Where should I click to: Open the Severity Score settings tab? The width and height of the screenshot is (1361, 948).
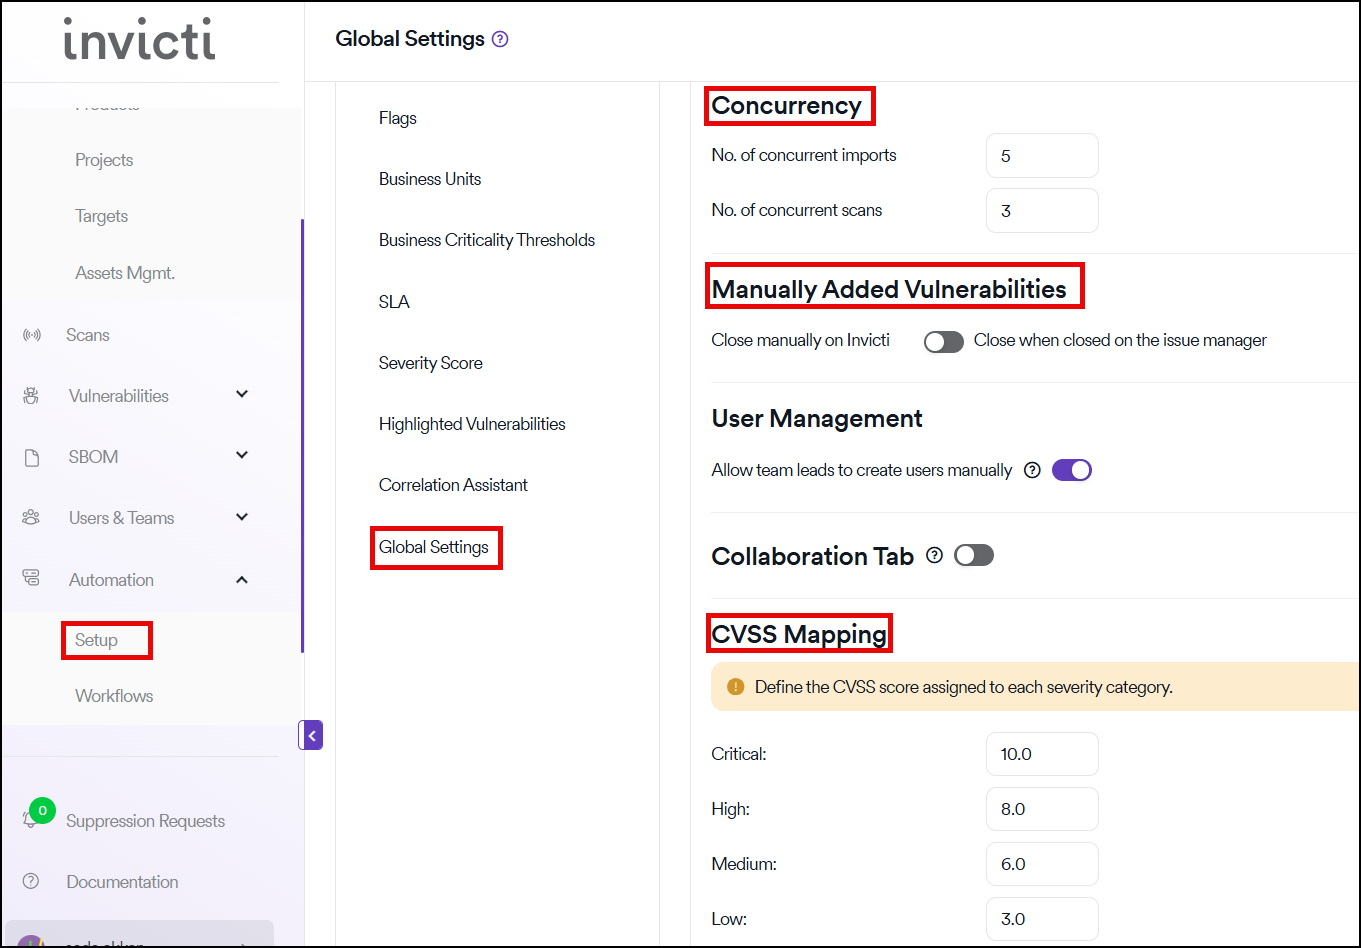point(430,363)
